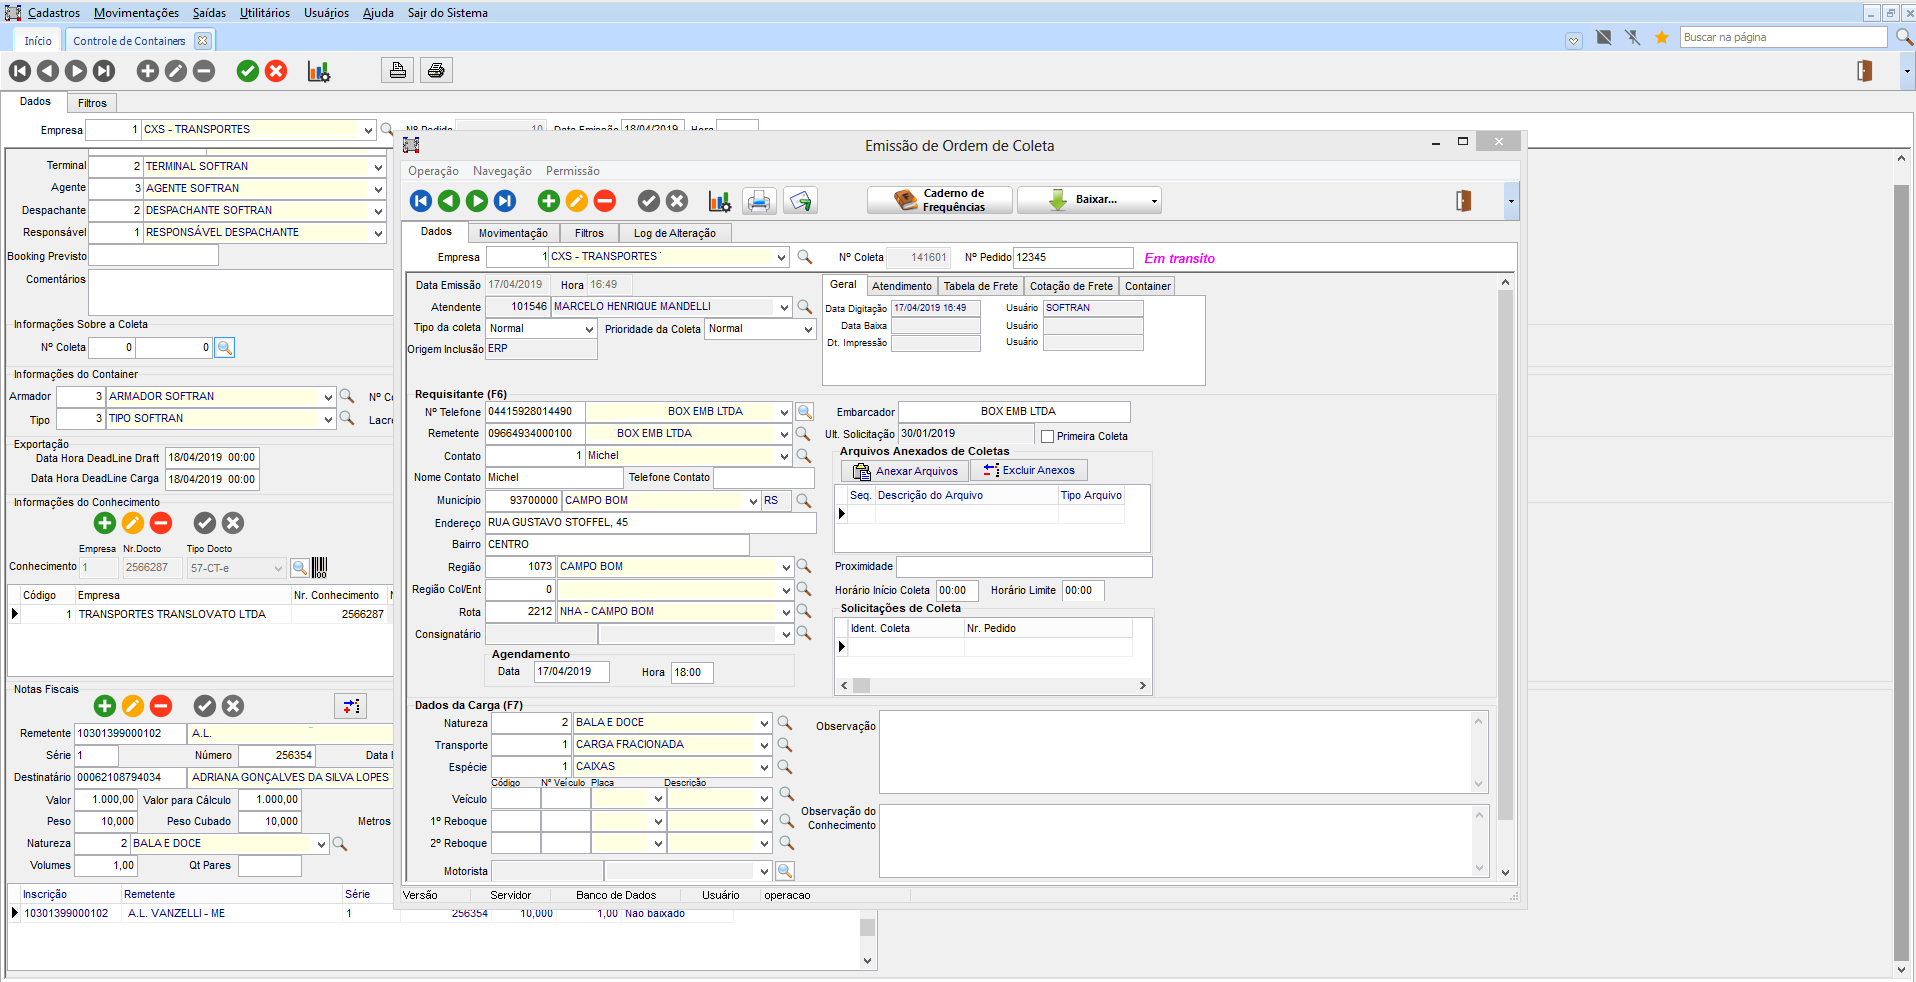This screenshot has width=1916, height=982.
Task: Open the Utilitários menu
Action: [x=264, y=13]
